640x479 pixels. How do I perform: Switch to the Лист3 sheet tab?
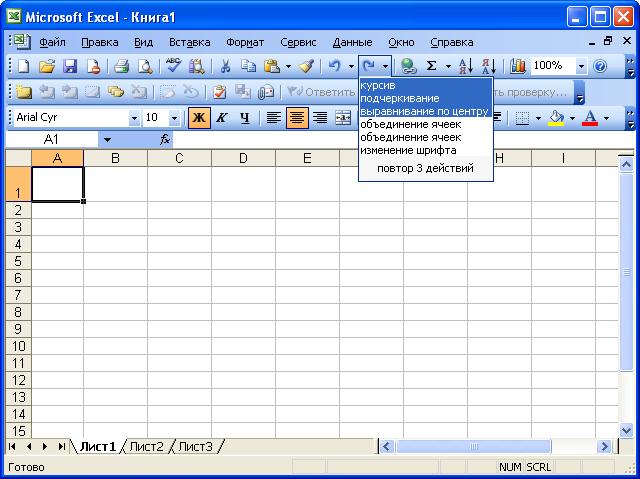pyautogui.click(x=196, y=447)
